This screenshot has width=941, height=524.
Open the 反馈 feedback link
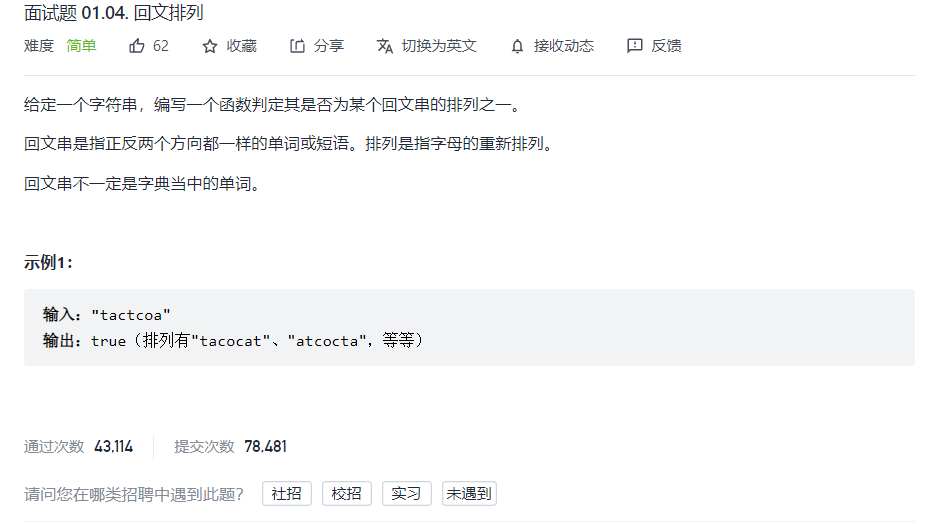[x=666, y=46]
